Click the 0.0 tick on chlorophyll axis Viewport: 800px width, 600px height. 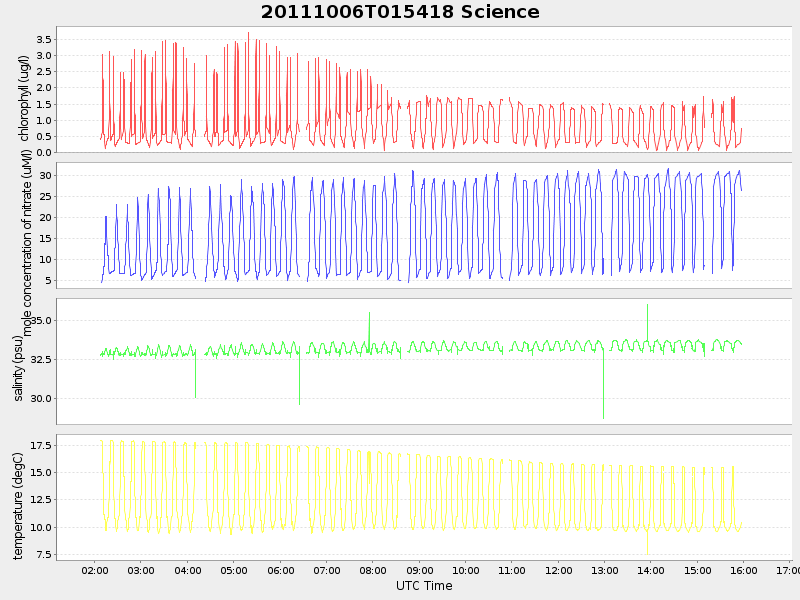tap(43, 152)
